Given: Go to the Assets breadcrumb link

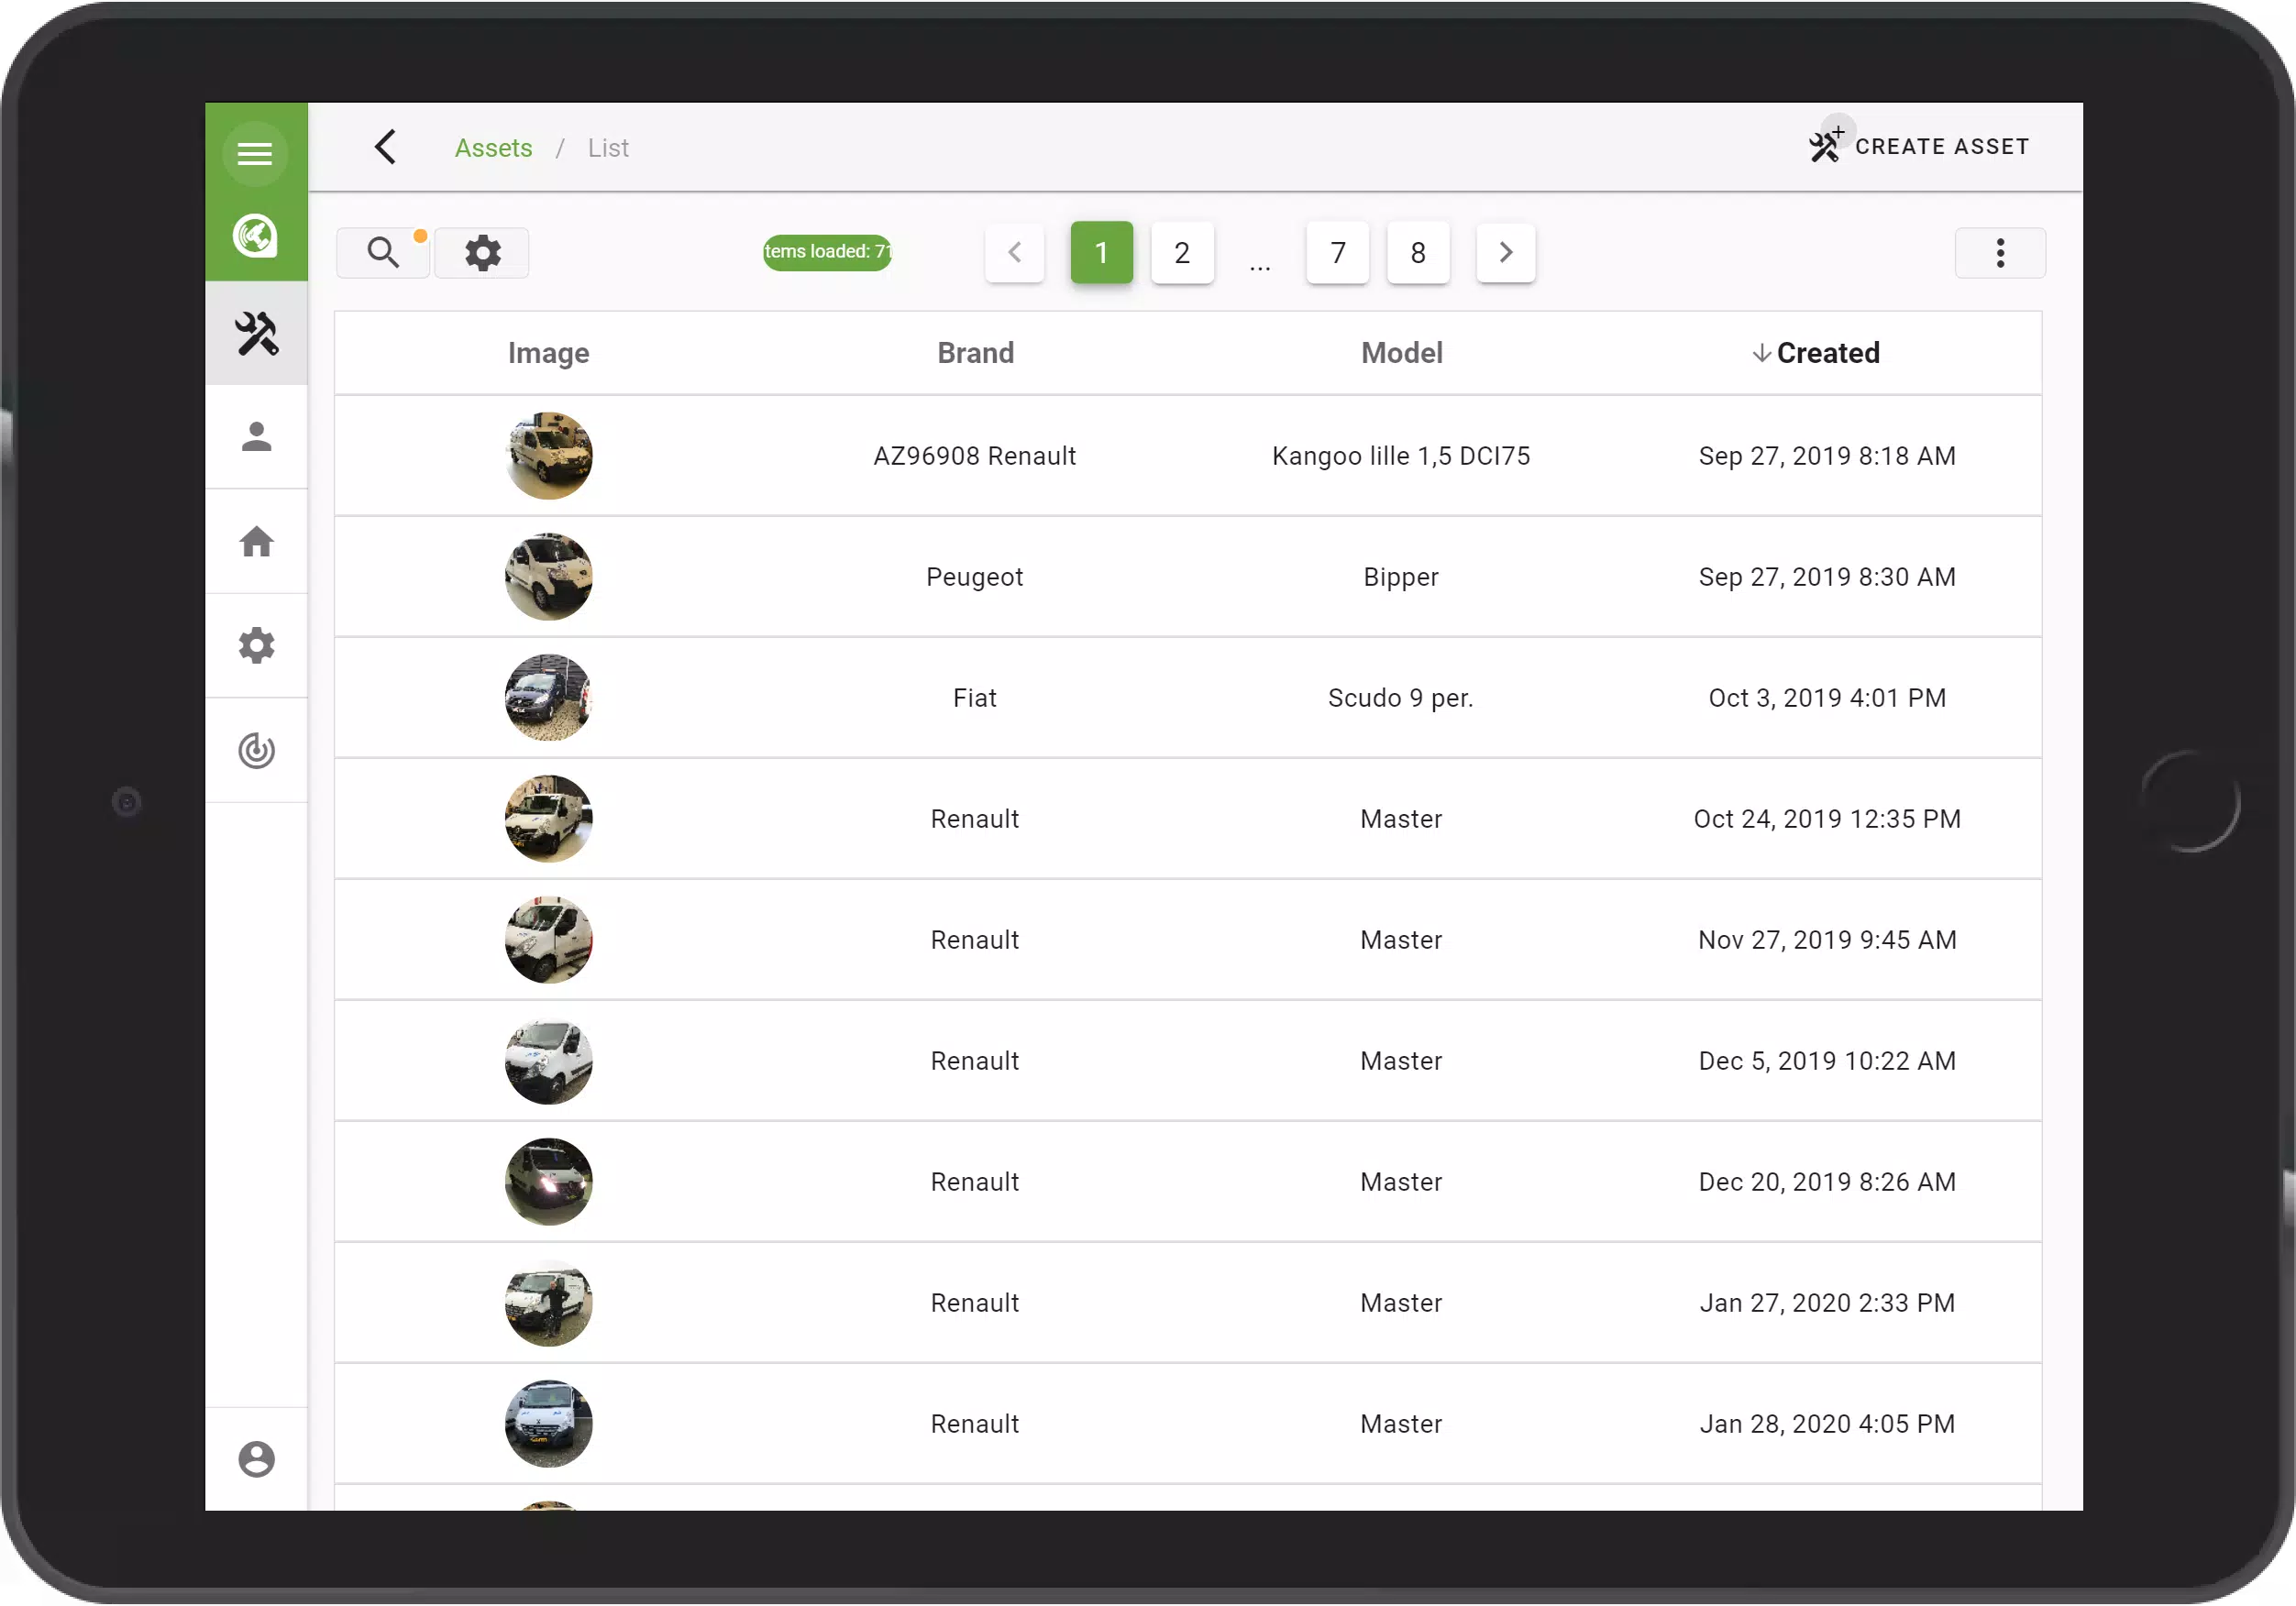Looking at the screenshot, I should 494,148.
